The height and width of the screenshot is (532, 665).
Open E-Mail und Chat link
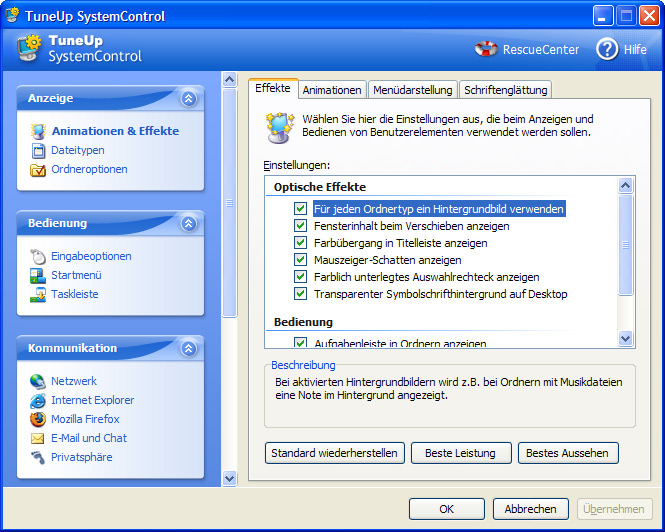tap(89, 438)
